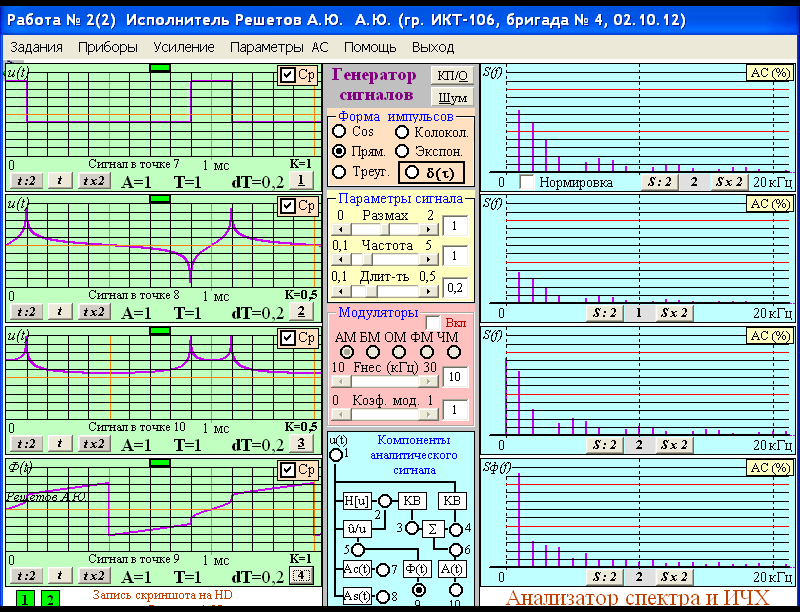800x612 pixels.
Task: Click the Размах value field showing 1
Action: click(455, 226)
